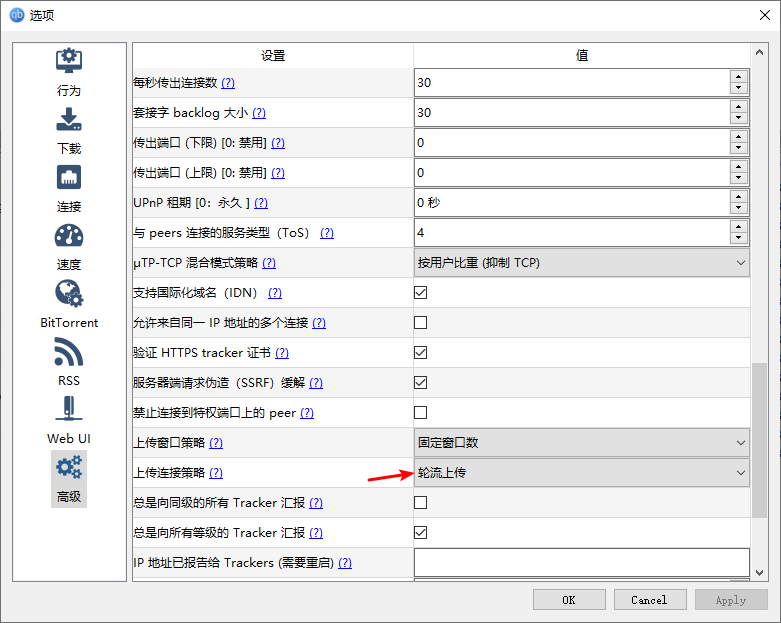Toggle 验证 HTTPS tracker 证书 checkbox

[x=421, y=353]
